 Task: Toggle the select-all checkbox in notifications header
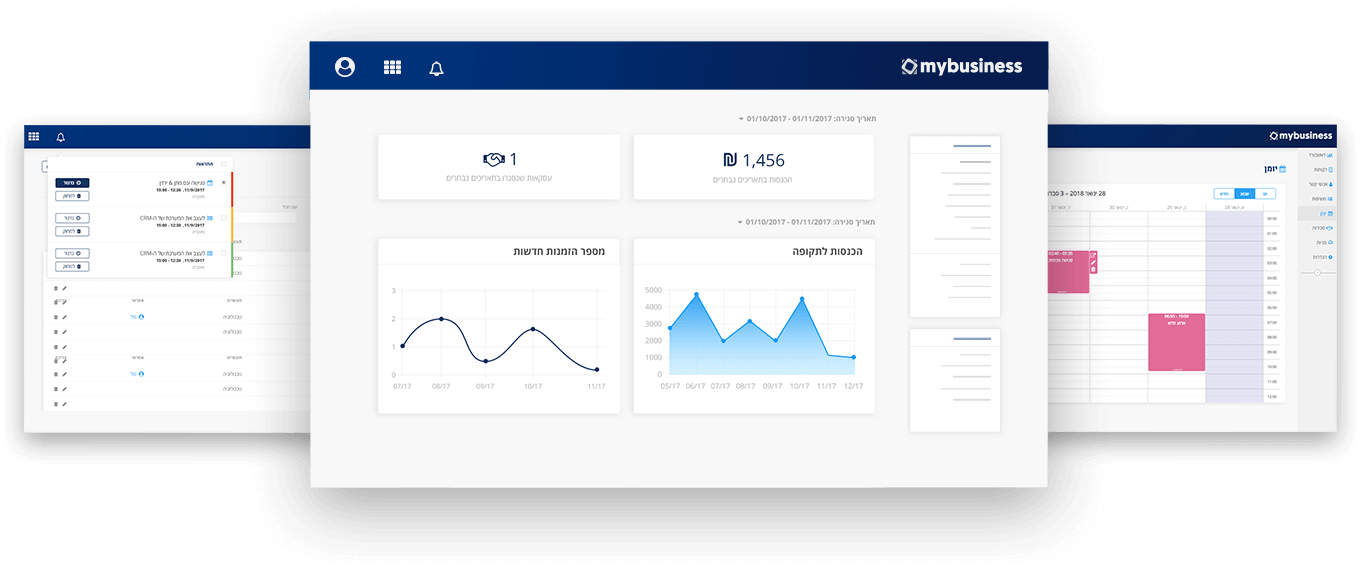[223, 164]
